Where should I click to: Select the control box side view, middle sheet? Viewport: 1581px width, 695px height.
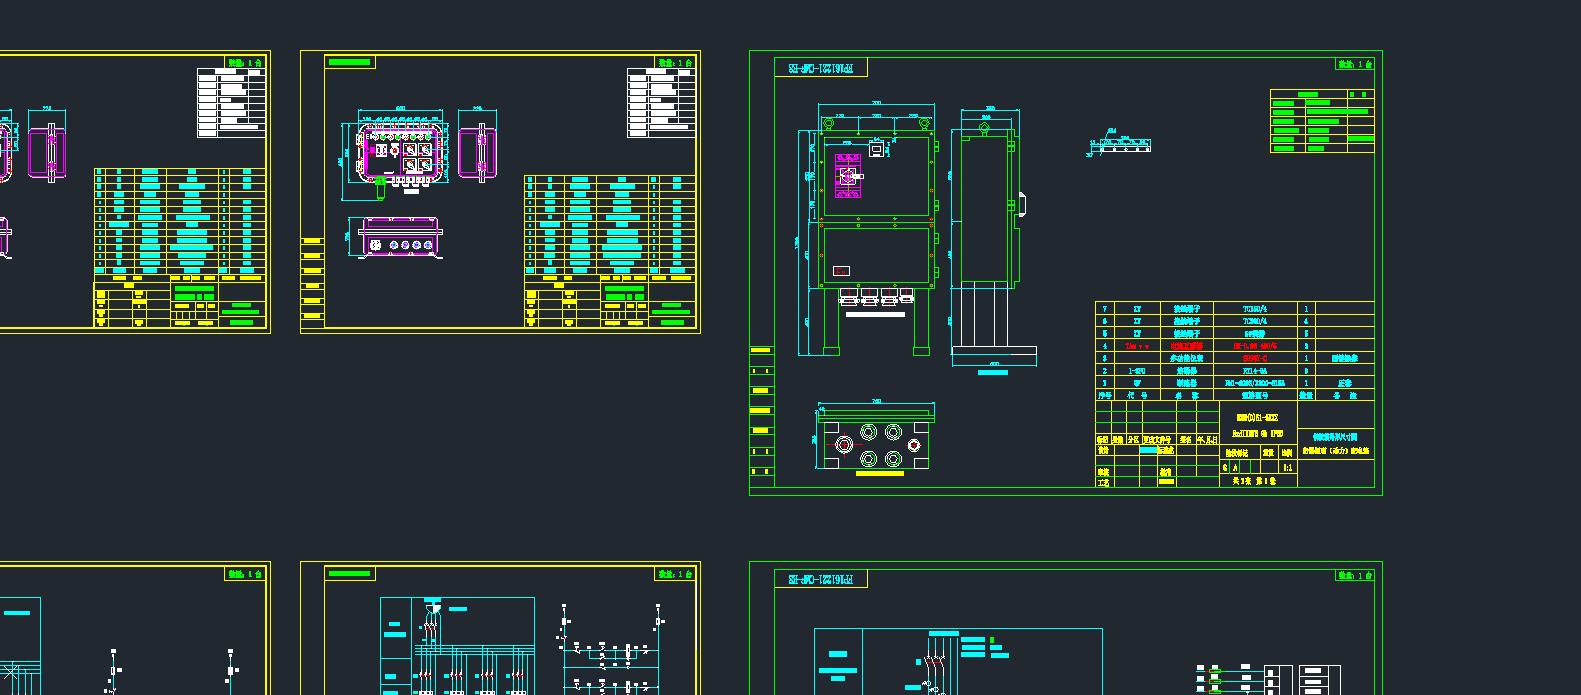[x=478, y=151]
